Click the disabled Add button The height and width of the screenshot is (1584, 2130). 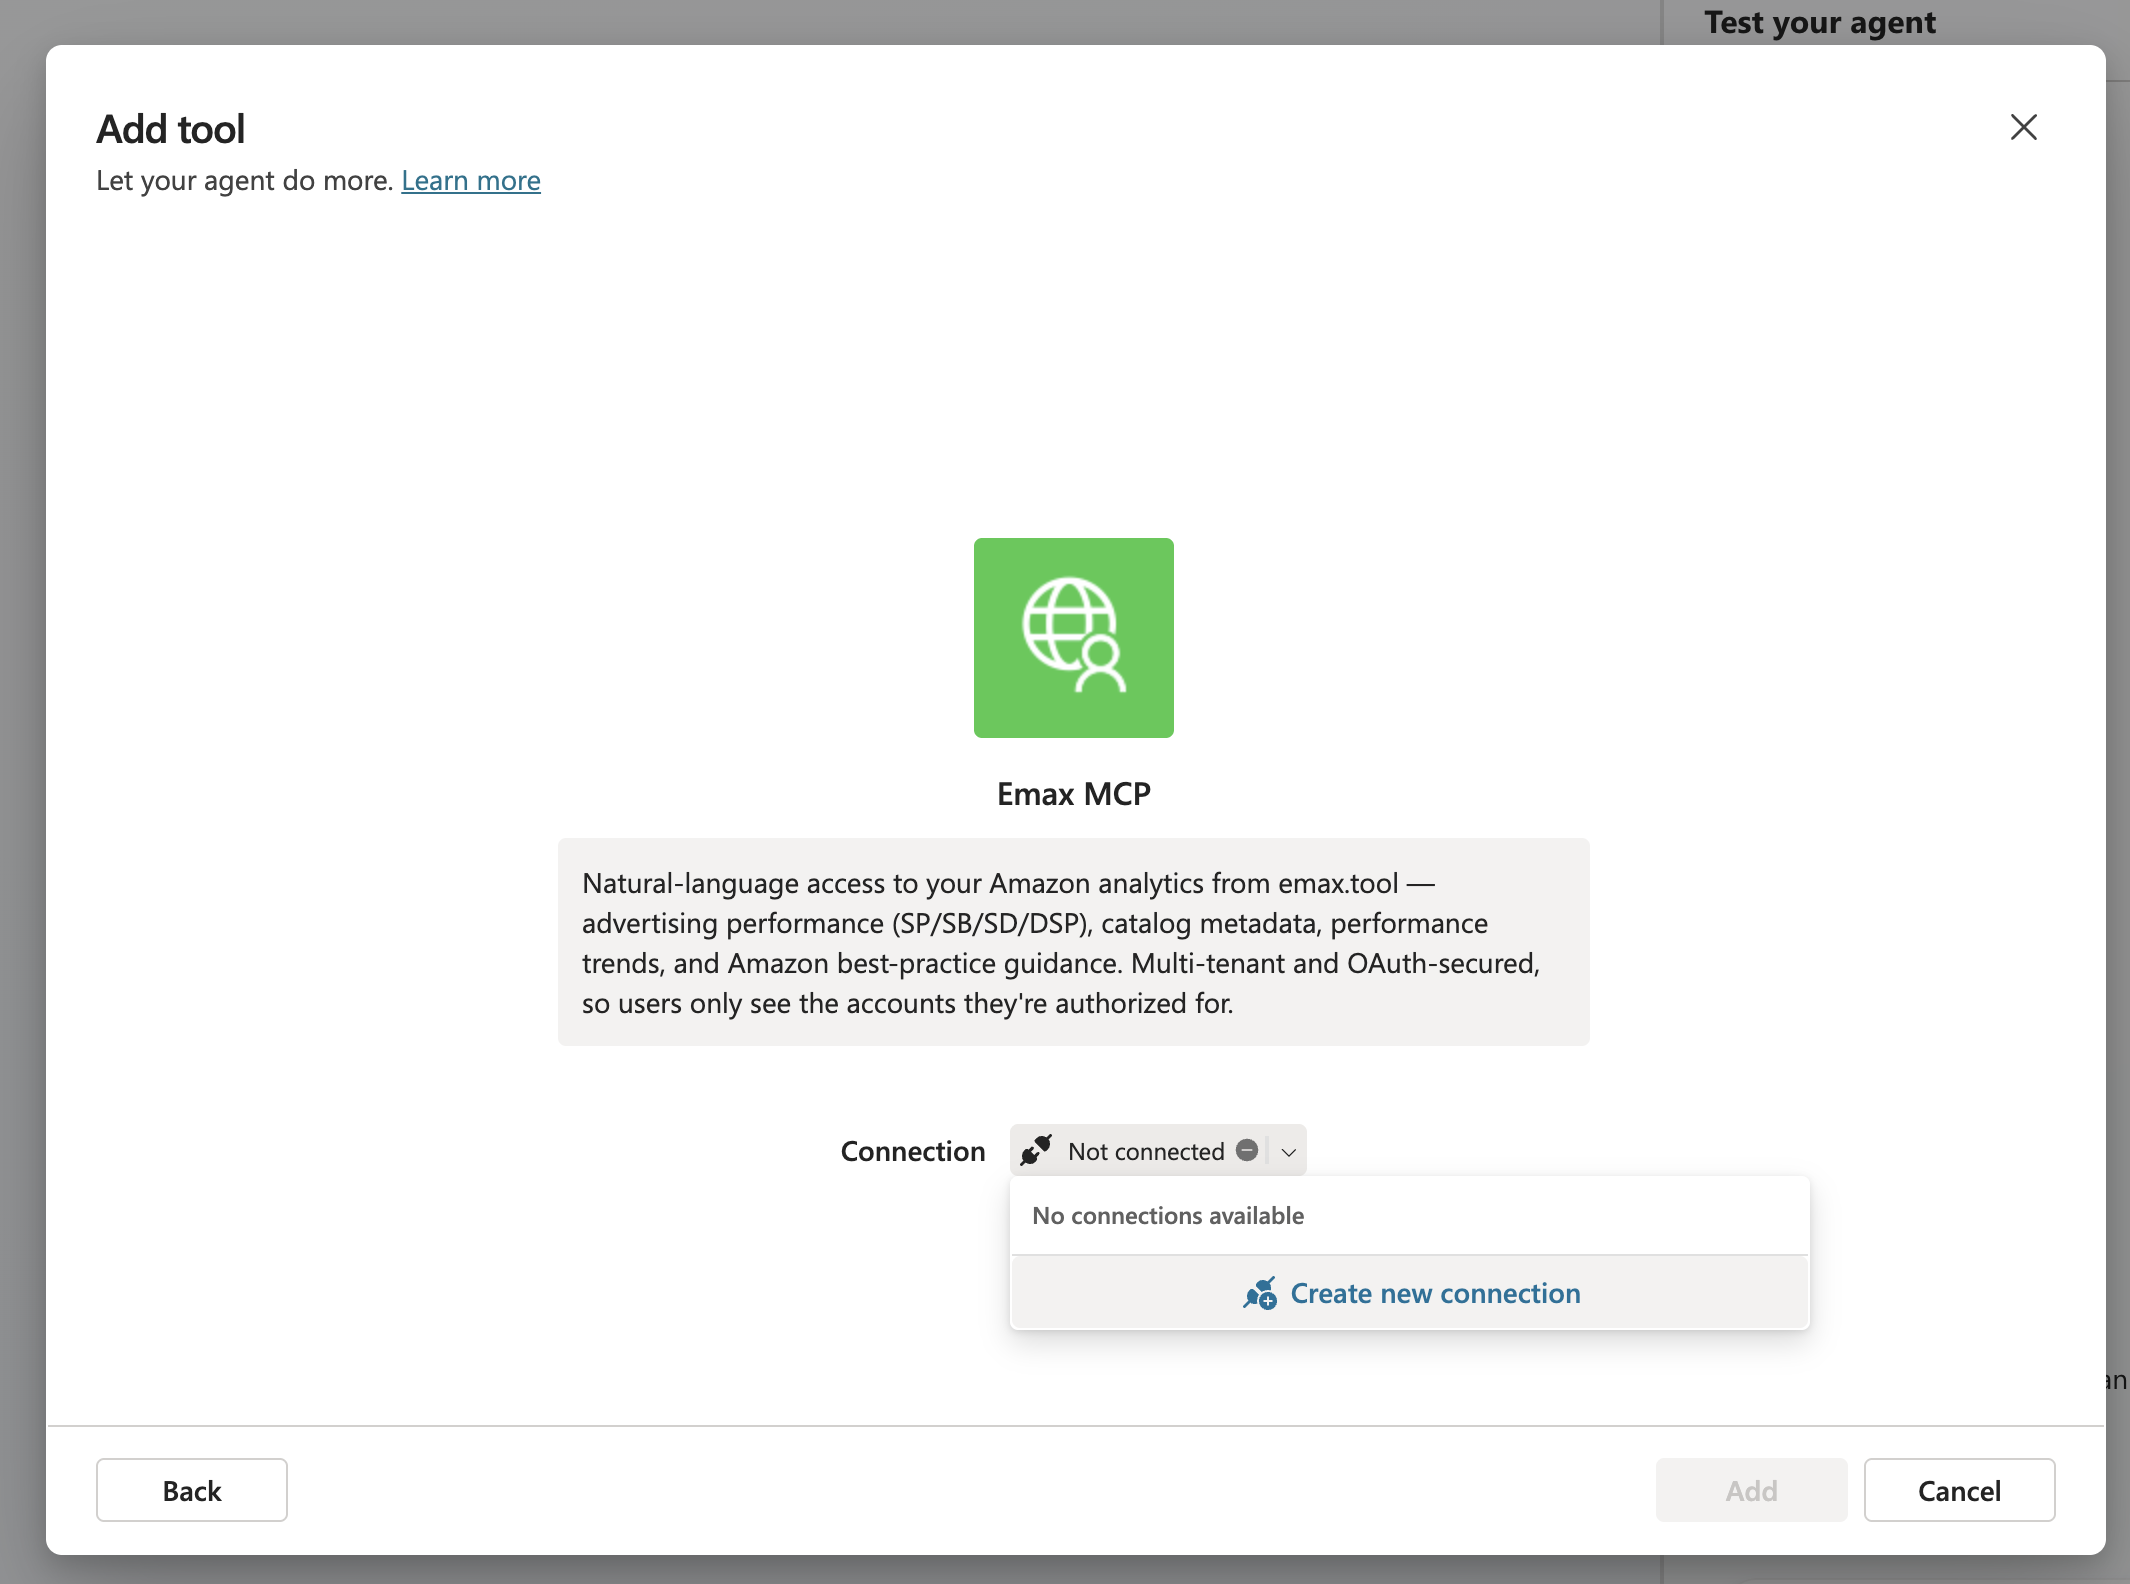[x=1751, y=1490]
